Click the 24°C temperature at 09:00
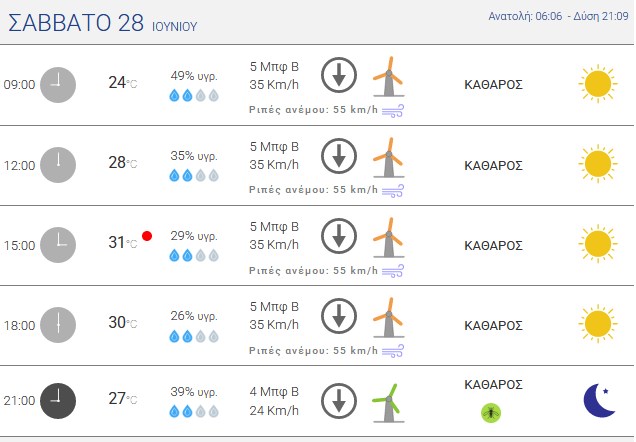 (122, 82)
